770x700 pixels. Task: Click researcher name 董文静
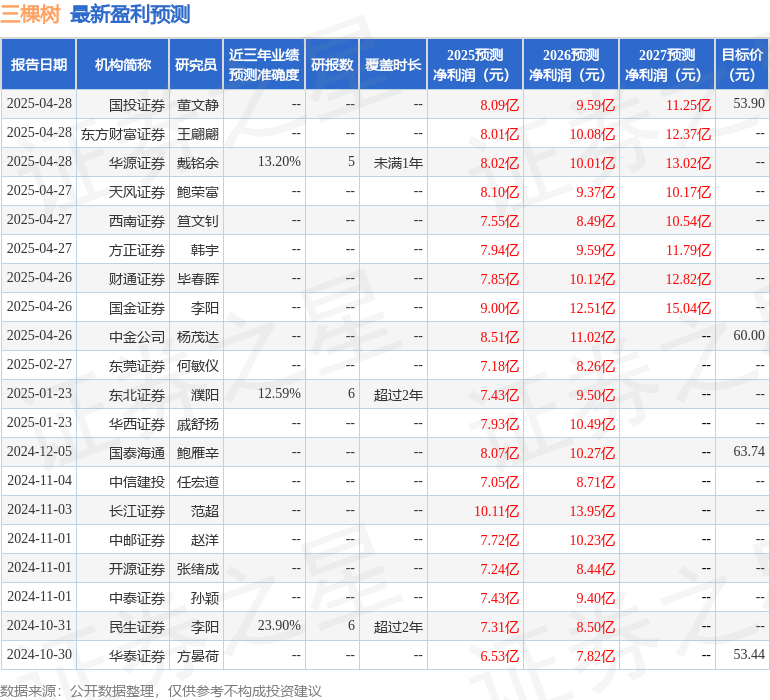(x=197, y=105)
